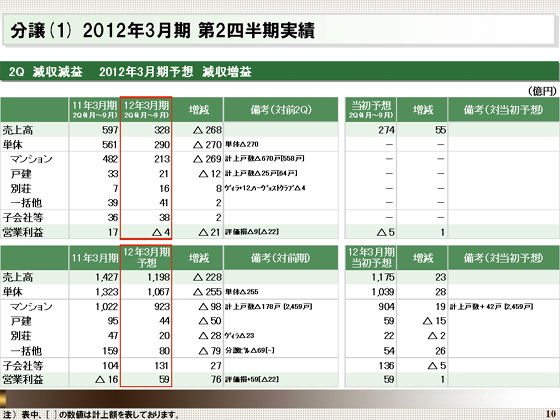Image resolution: width=560 pixels, height=420 pixels.
Task: Select the 単体 initial forecast 1,039
Action: click(x=383, y=292)
